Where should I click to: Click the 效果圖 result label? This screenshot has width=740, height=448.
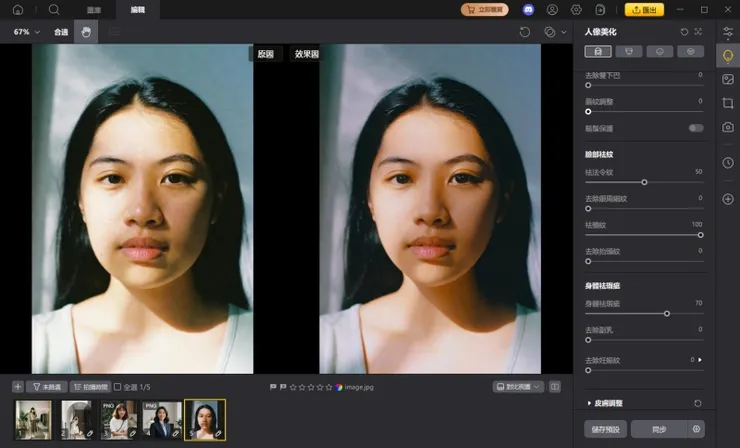[x=306, y=54]
